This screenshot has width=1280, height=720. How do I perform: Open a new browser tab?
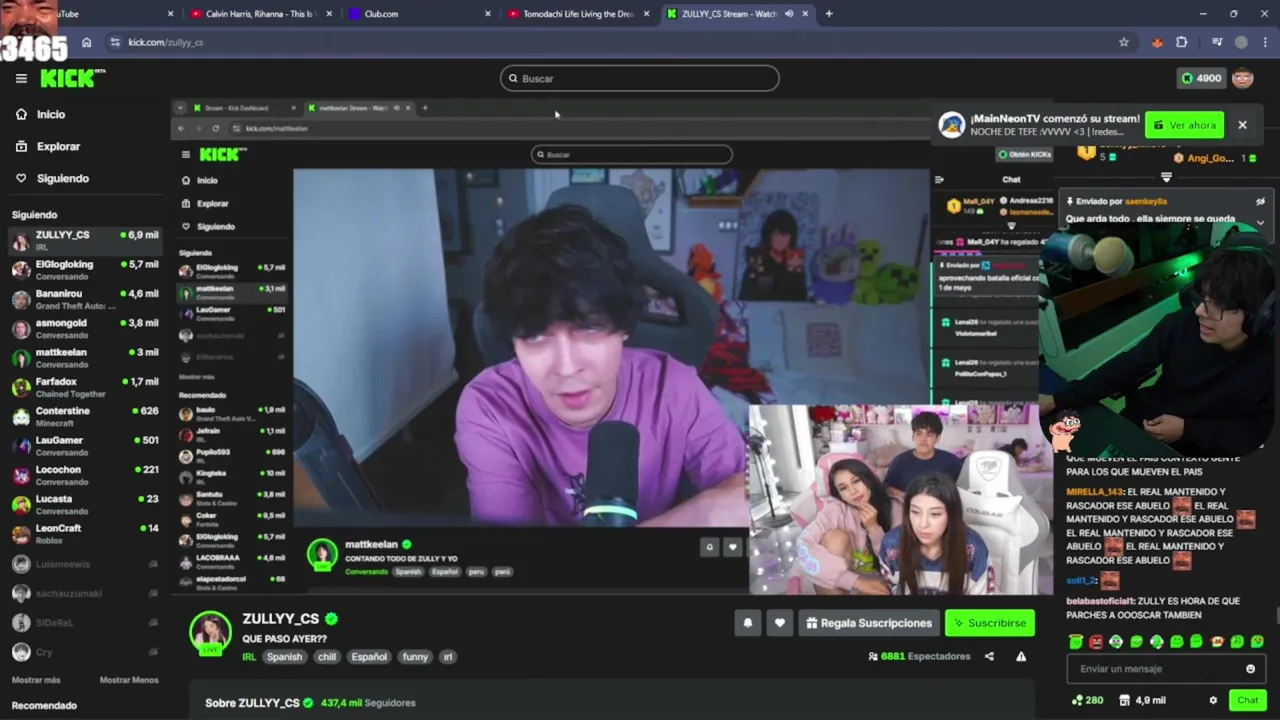click(829, 14)
